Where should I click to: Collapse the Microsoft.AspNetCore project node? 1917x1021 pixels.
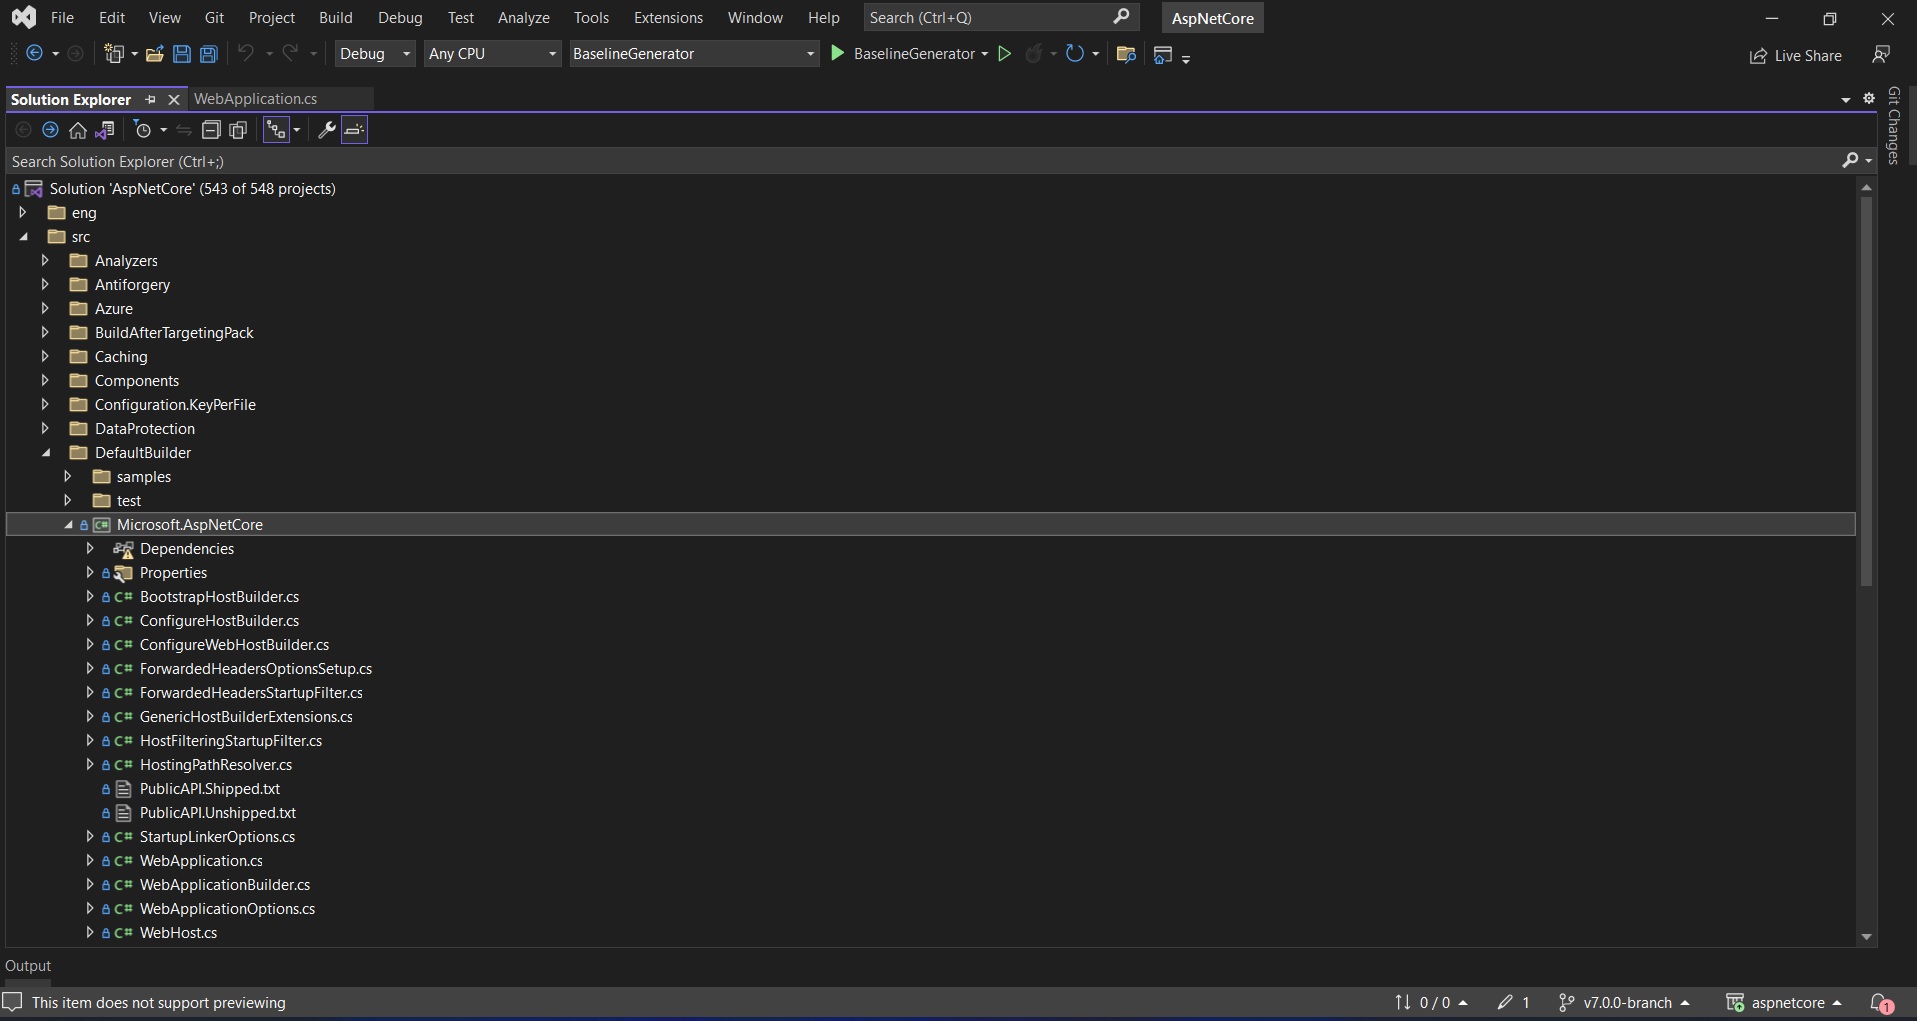click(68, 525)
